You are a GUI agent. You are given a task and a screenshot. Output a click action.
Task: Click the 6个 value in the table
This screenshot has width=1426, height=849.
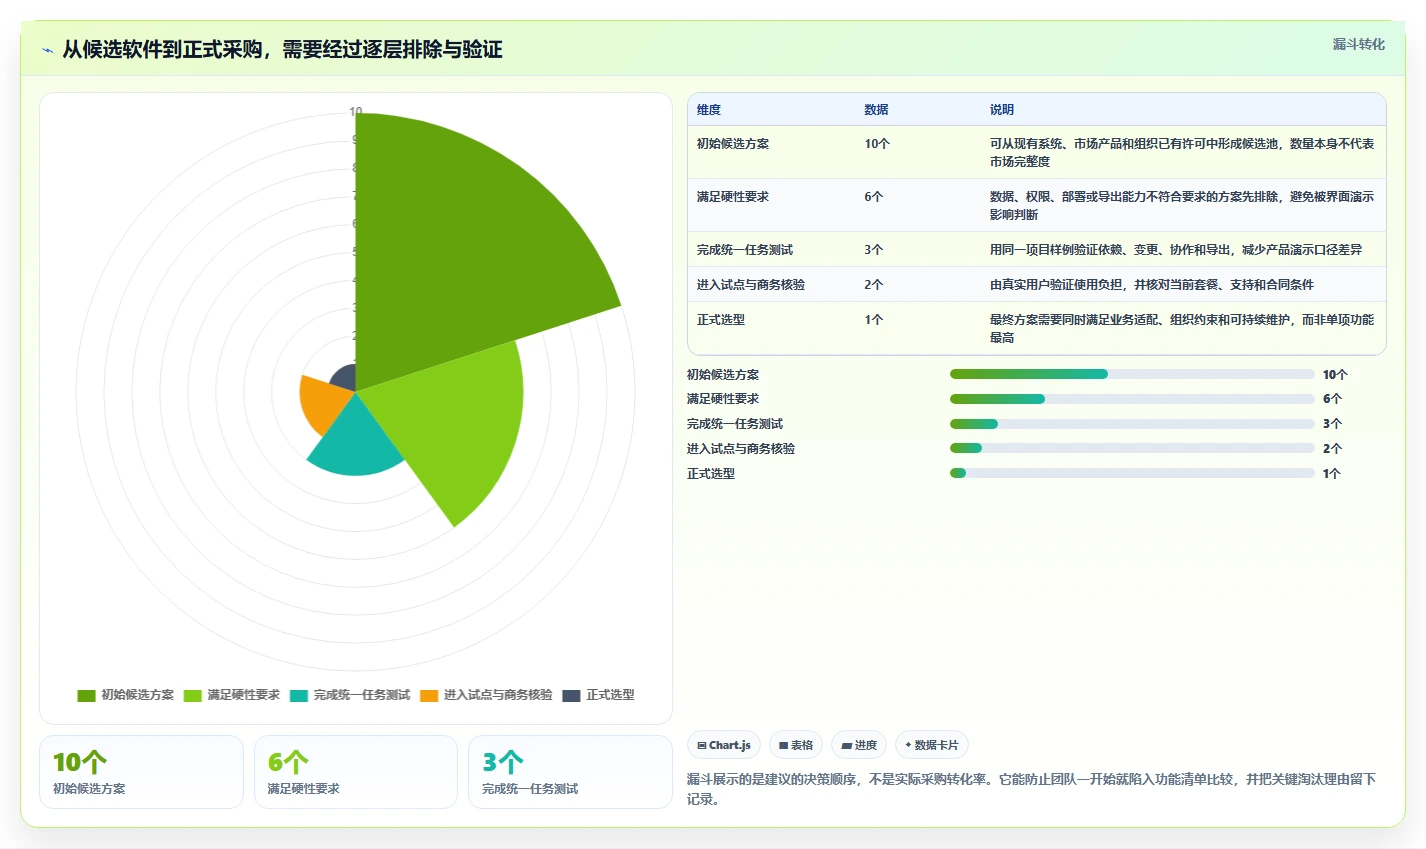(x=874, y=197)
